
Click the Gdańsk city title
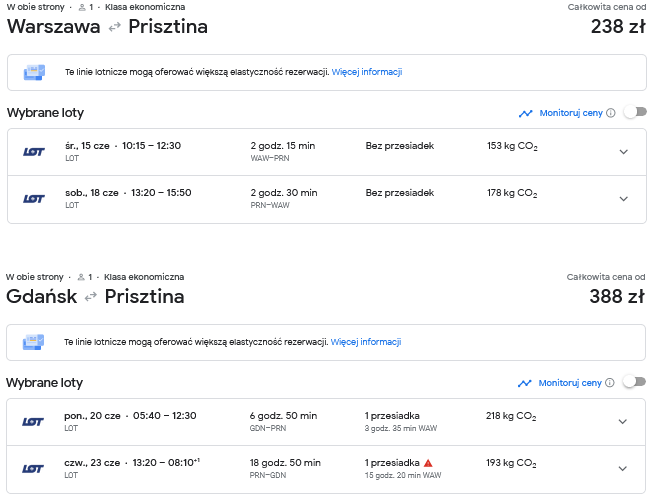[42, 296]
